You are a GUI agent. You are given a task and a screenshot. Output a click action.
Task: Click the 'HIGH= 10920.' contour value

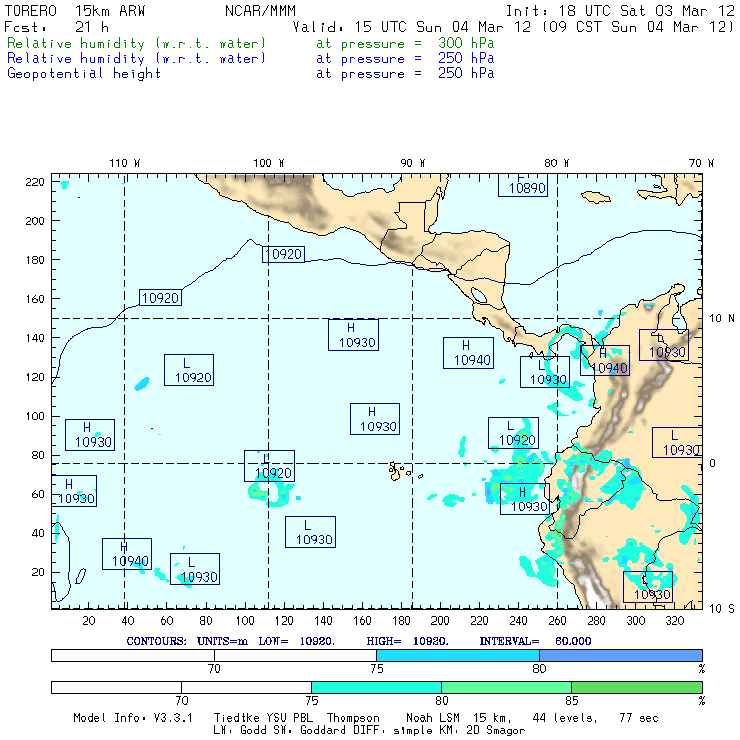point(408,641)
